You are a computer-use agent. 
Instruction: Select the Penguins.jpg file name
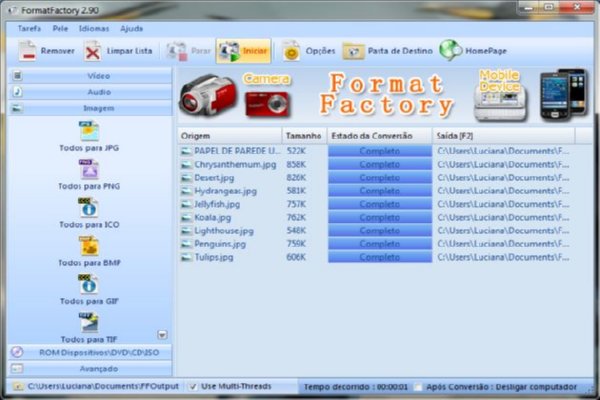click(220, 244)
